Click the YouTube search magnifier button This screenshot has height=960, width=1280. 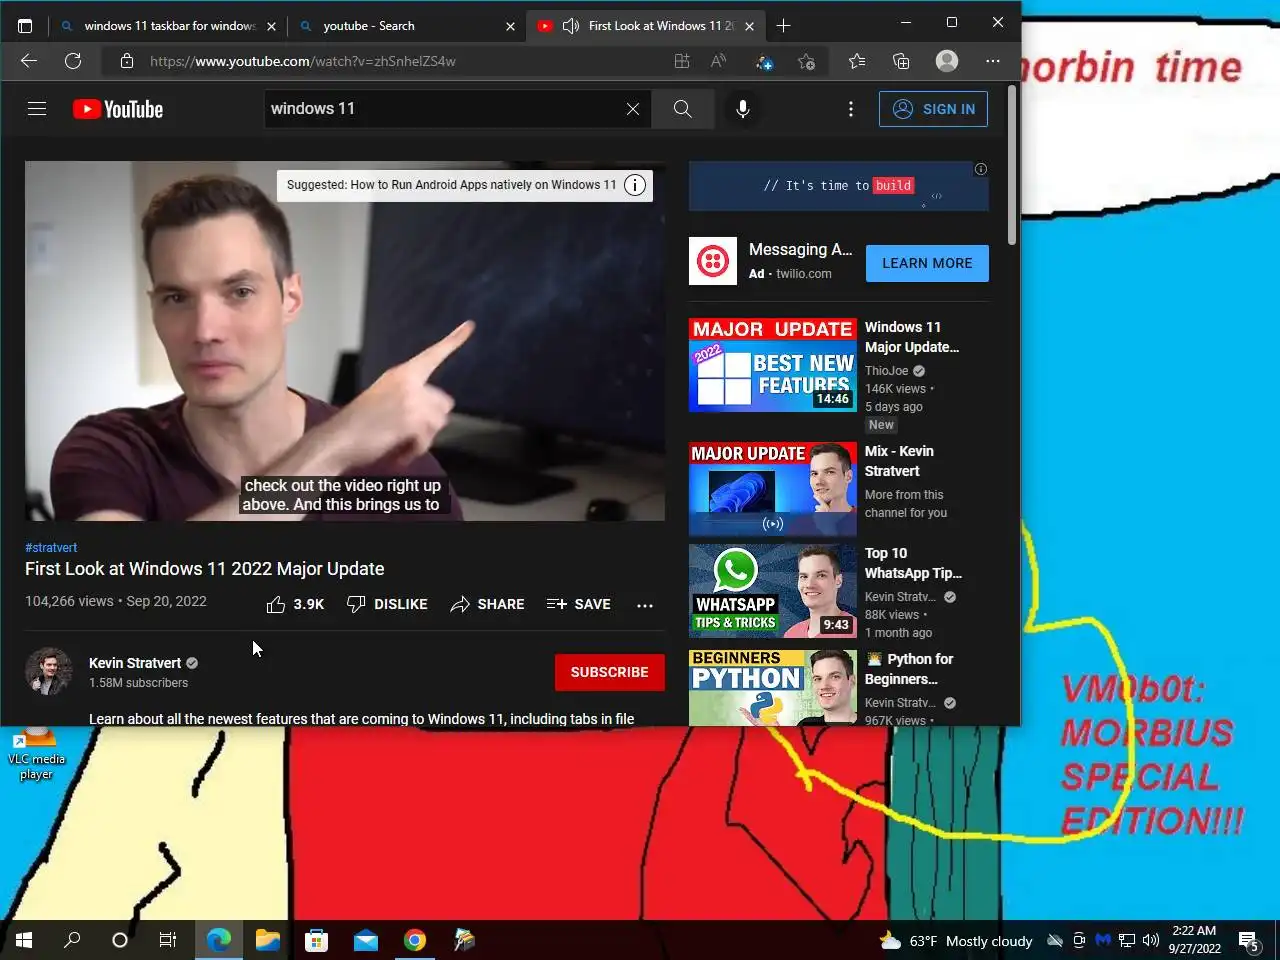click(683, 109)
